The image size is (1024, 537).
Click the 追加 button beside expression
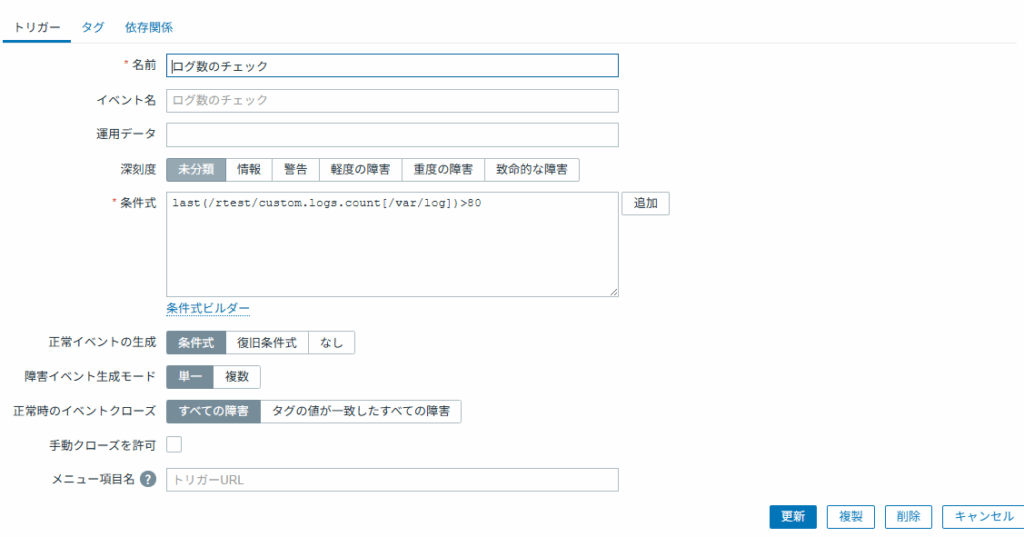point(645,203)
